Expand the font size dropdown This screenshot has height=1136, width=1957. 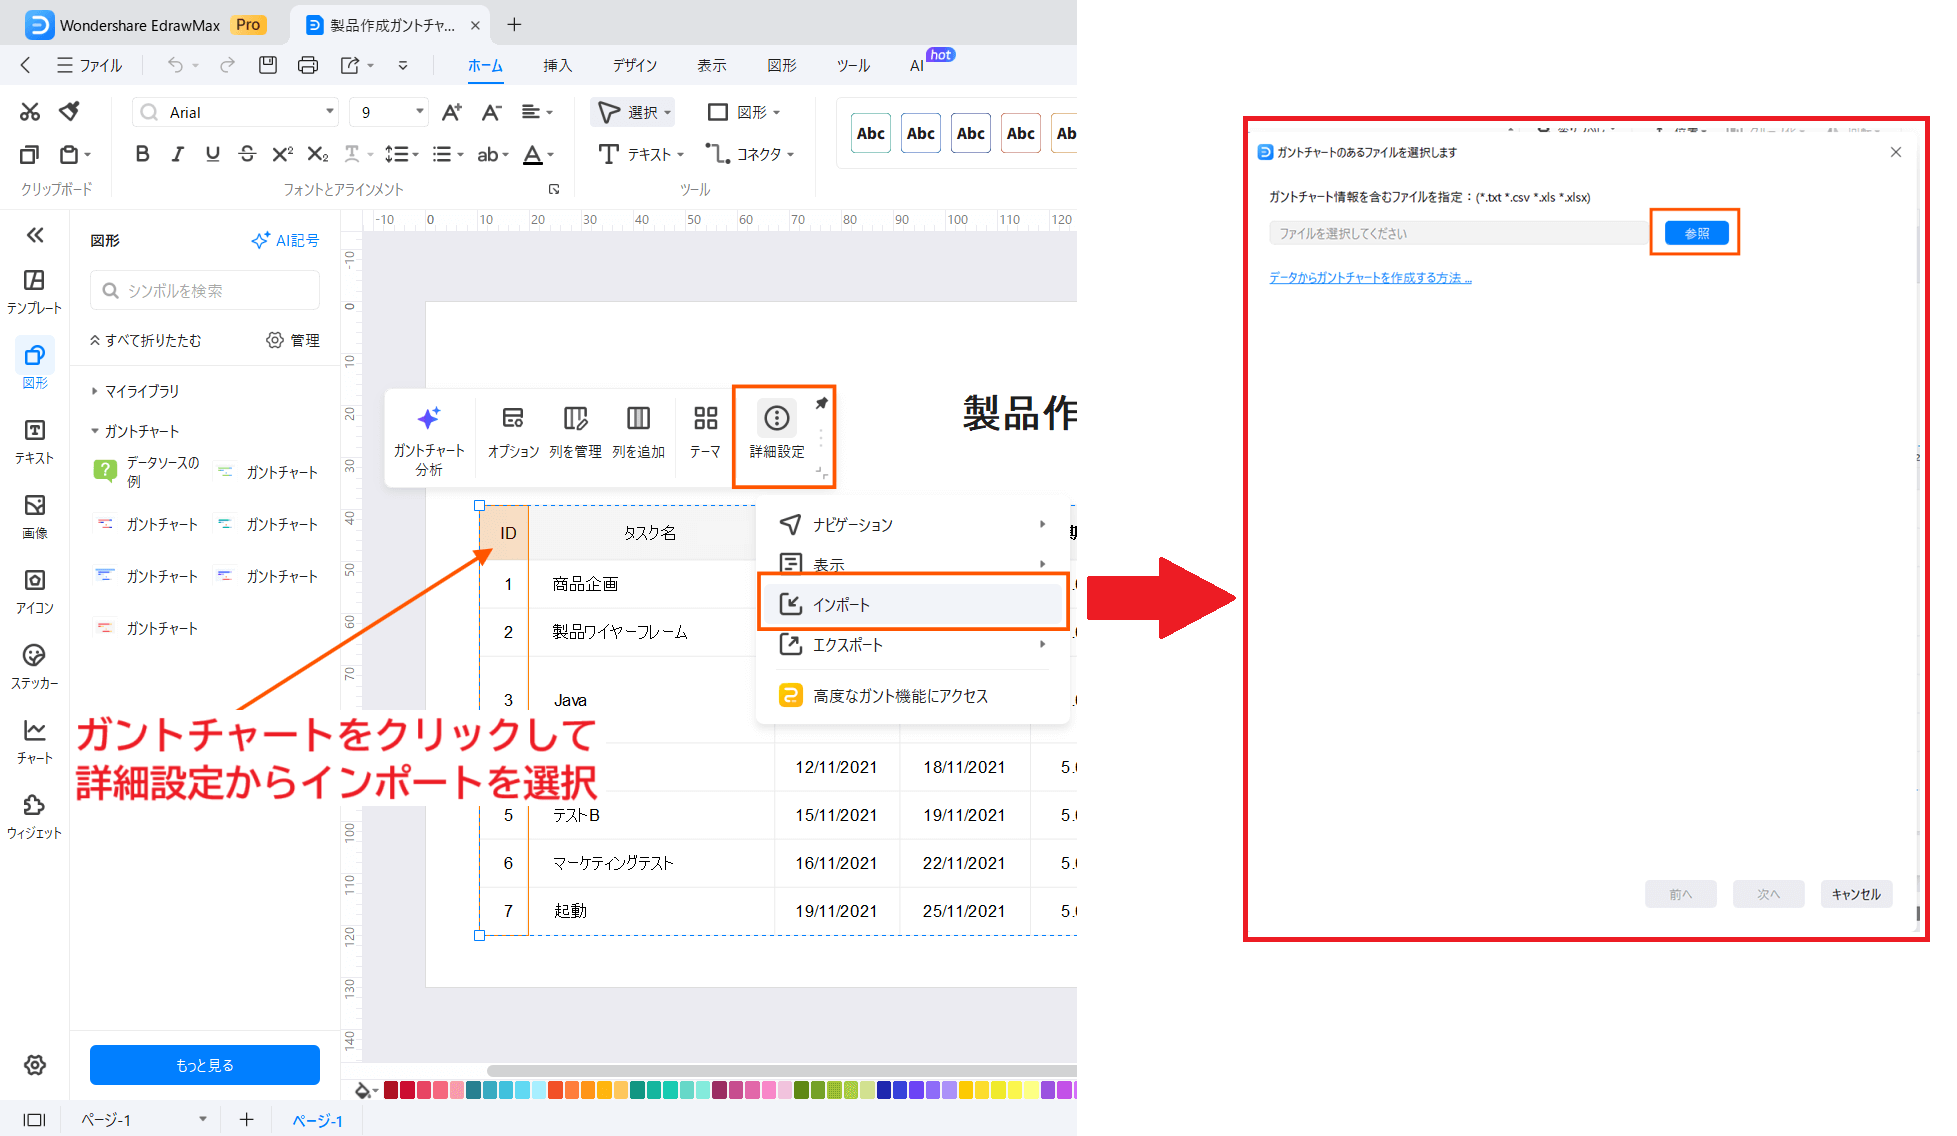click(x=417, y=111)
